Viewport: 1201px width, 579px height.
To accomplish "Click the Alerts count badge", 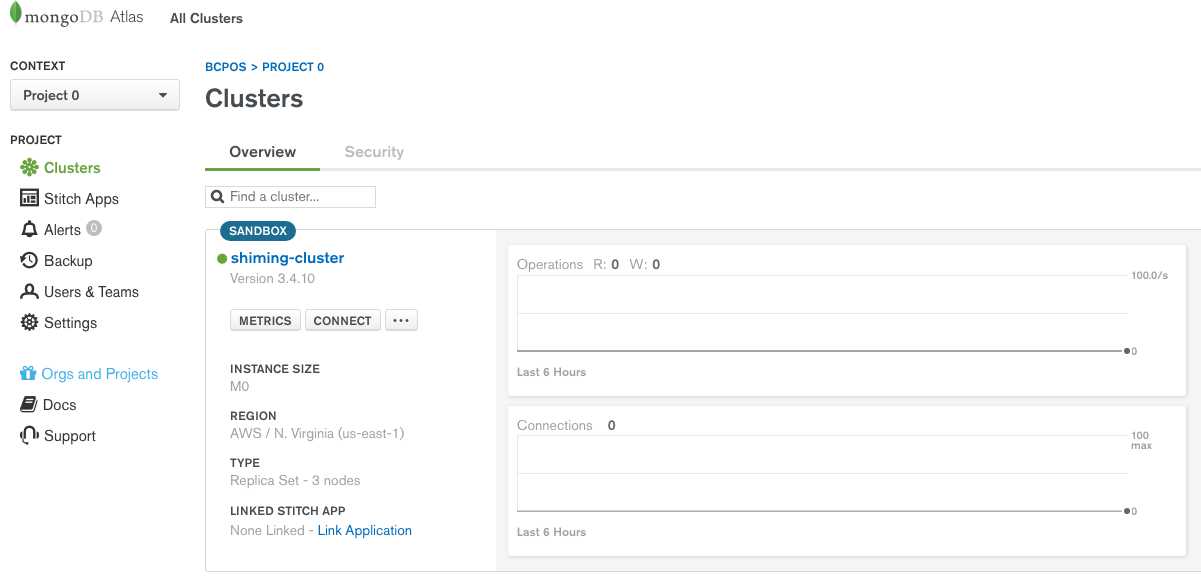I will click(94, 229).
